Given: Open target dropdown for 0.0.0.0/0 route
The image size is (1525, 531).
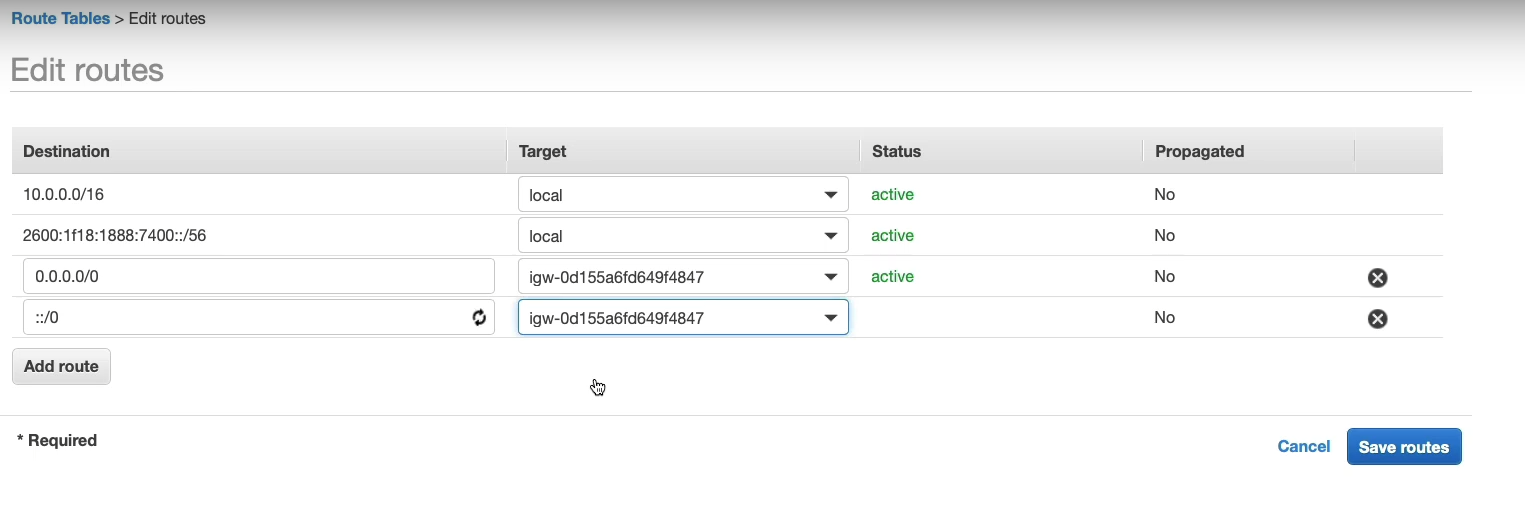Looking at the screenshot, I should pos(683,277).
